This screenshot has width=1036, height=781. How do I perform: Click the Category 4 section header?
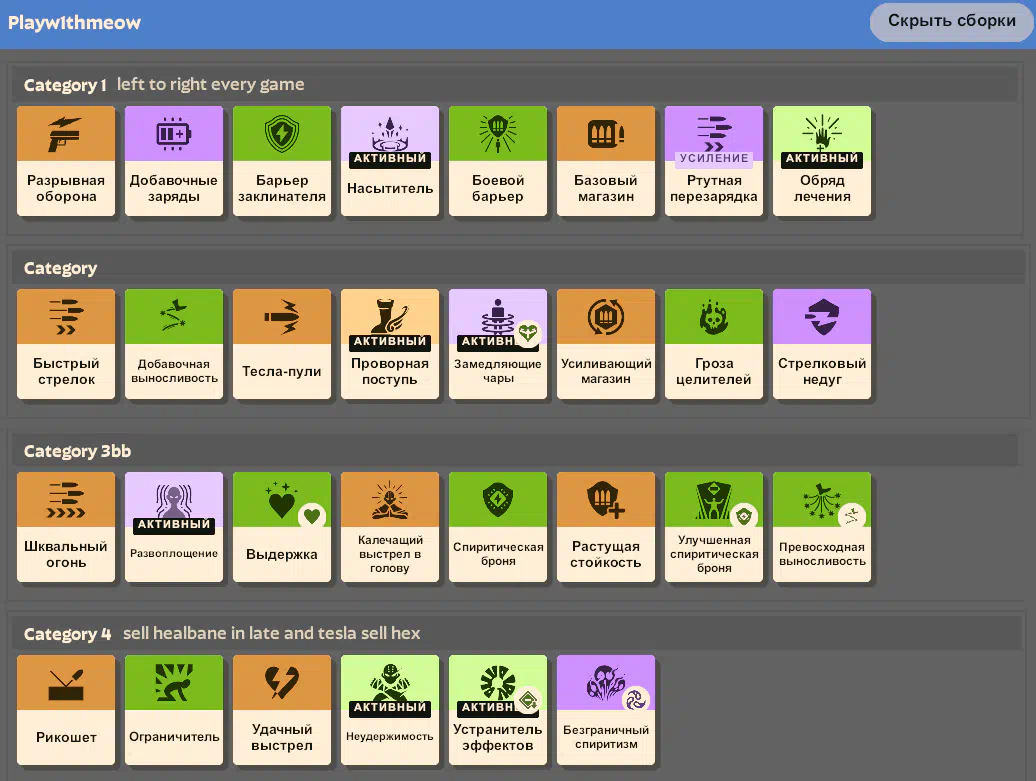click(x=67, y=634)
